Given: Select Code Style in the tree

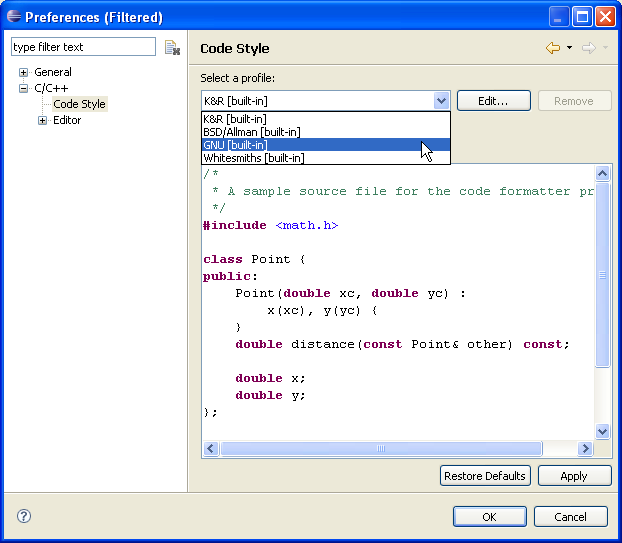Looking at the screenshot, I should point(79,104).
